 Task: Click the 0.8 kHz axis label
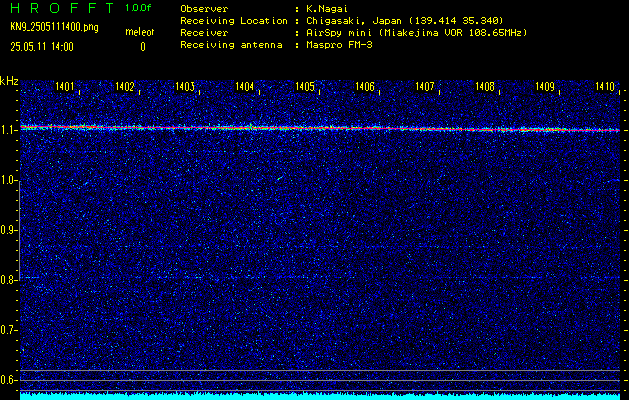point(8,280)
